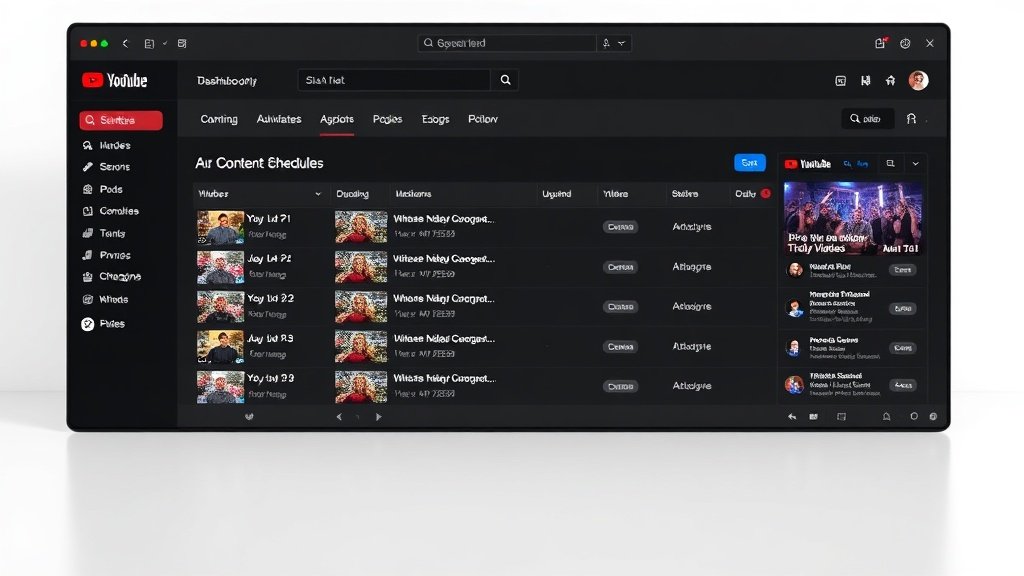This screenshot has height=576, width=1024.
Task: Open the user profile avatar
Action: 918,80
